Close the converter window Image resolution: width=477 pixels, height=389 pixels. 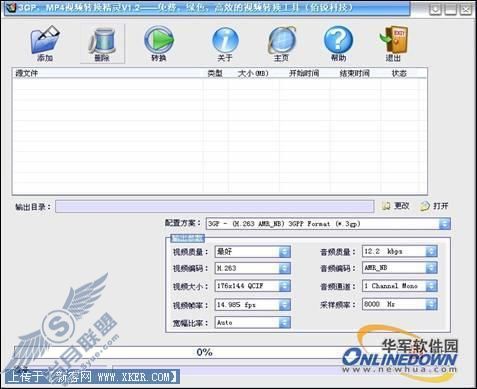(466, 10)
